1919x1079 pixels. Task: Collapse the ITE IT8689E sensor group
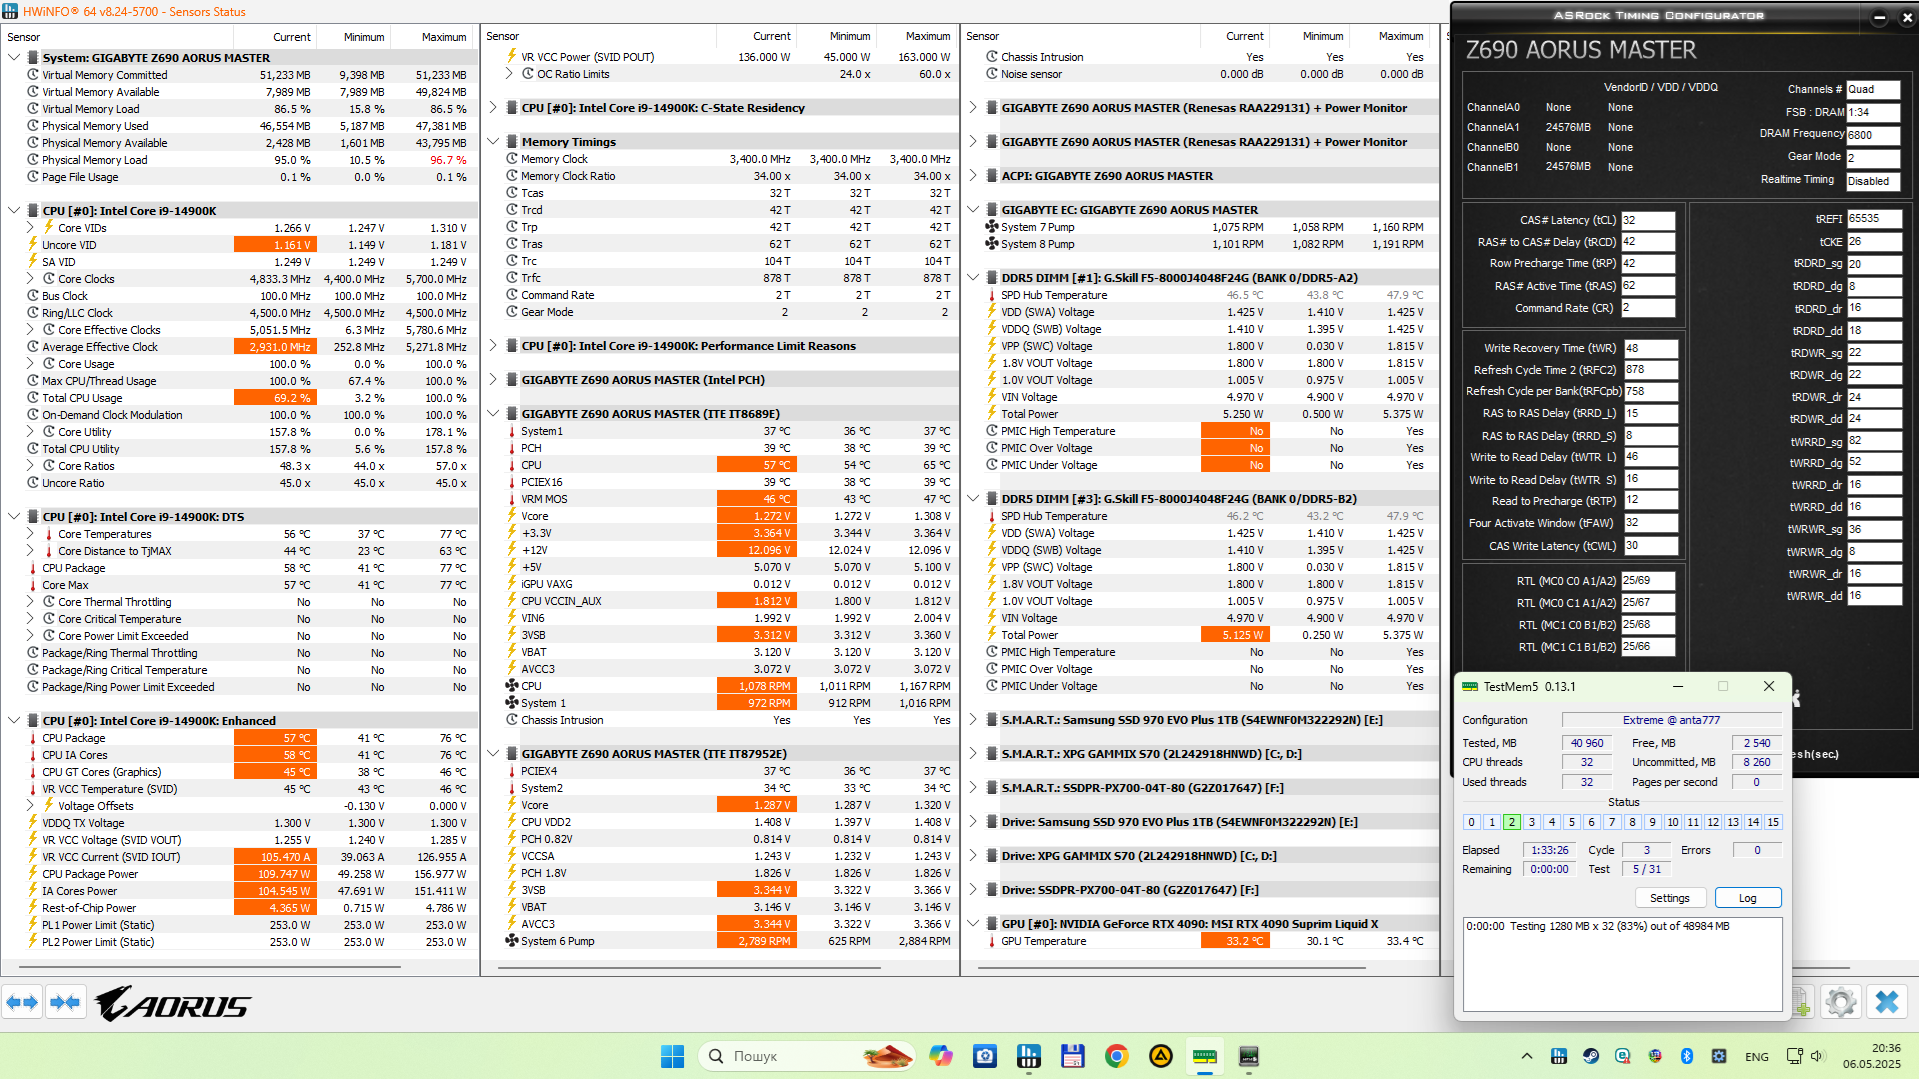coord(493,414)
